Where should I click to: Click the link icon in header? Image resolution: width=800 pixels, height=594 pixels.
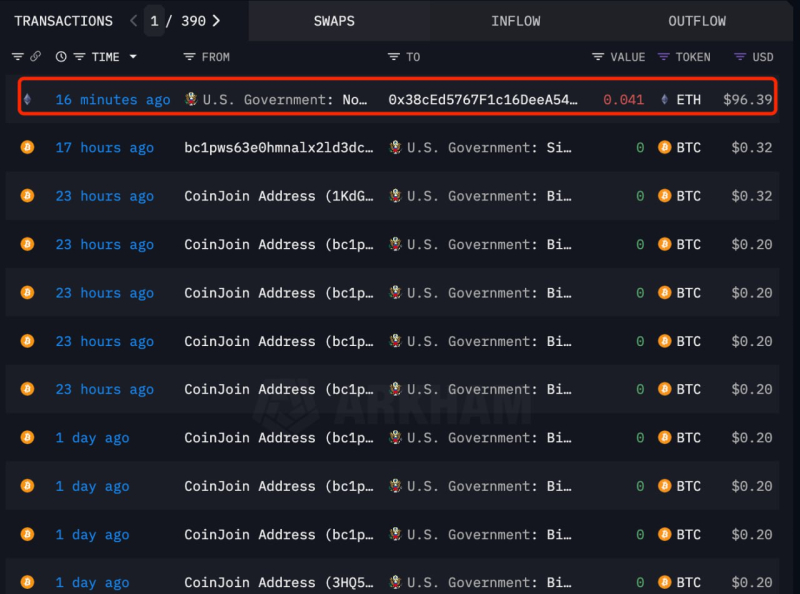(x=36, y=57)
